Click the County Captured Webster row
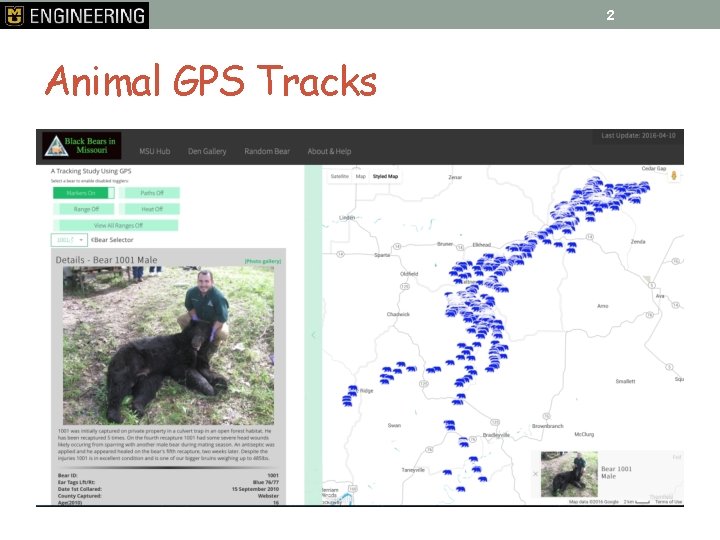 [x=168, y=496]
